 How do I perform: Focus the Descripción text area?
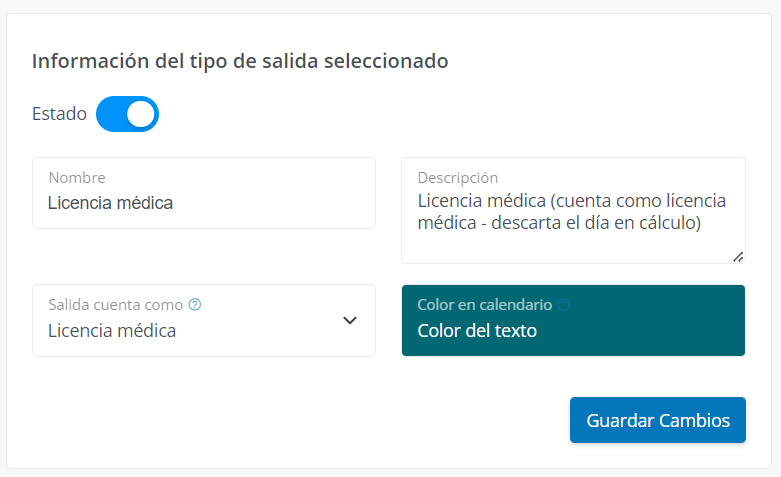click(x=573, y=211)
